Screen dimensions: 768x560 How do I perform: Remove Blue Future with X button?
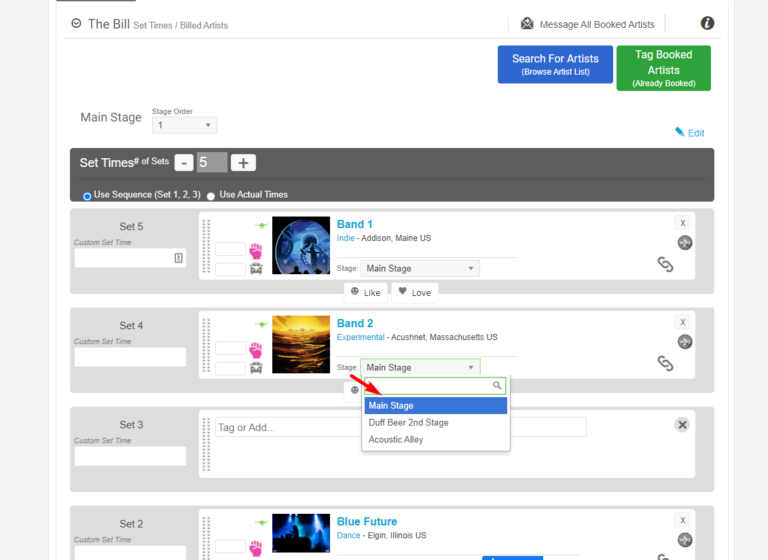682,520
